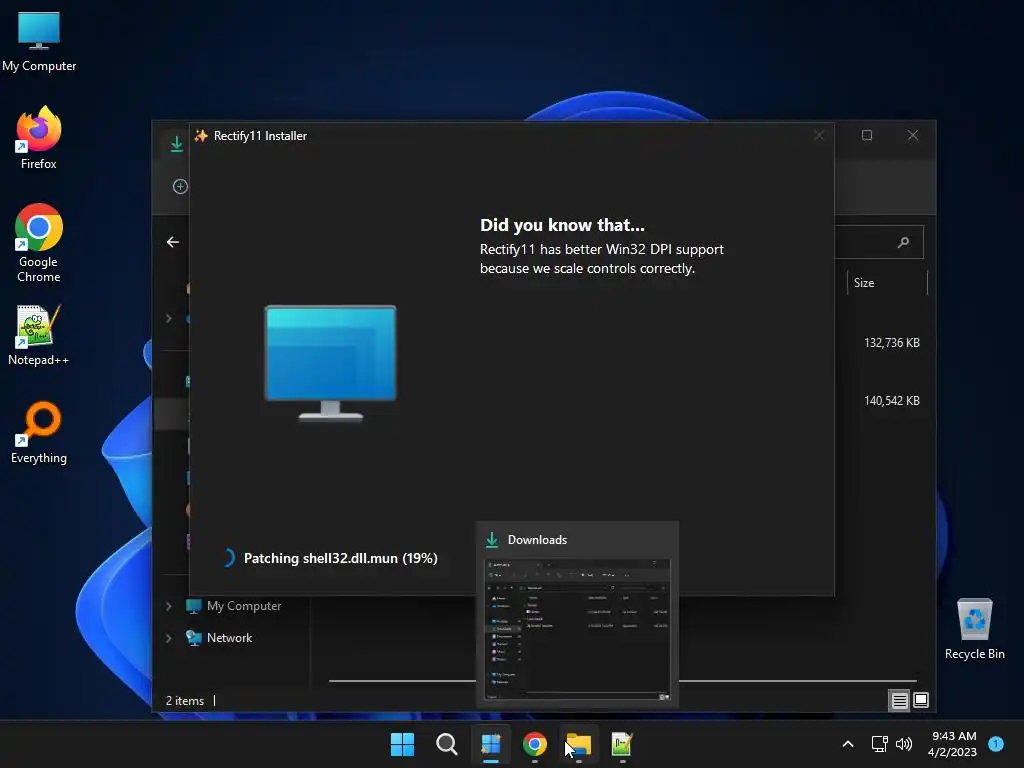Open the Windows Start menu
This screenshot has width=1024, height=768.
(402, 744)
